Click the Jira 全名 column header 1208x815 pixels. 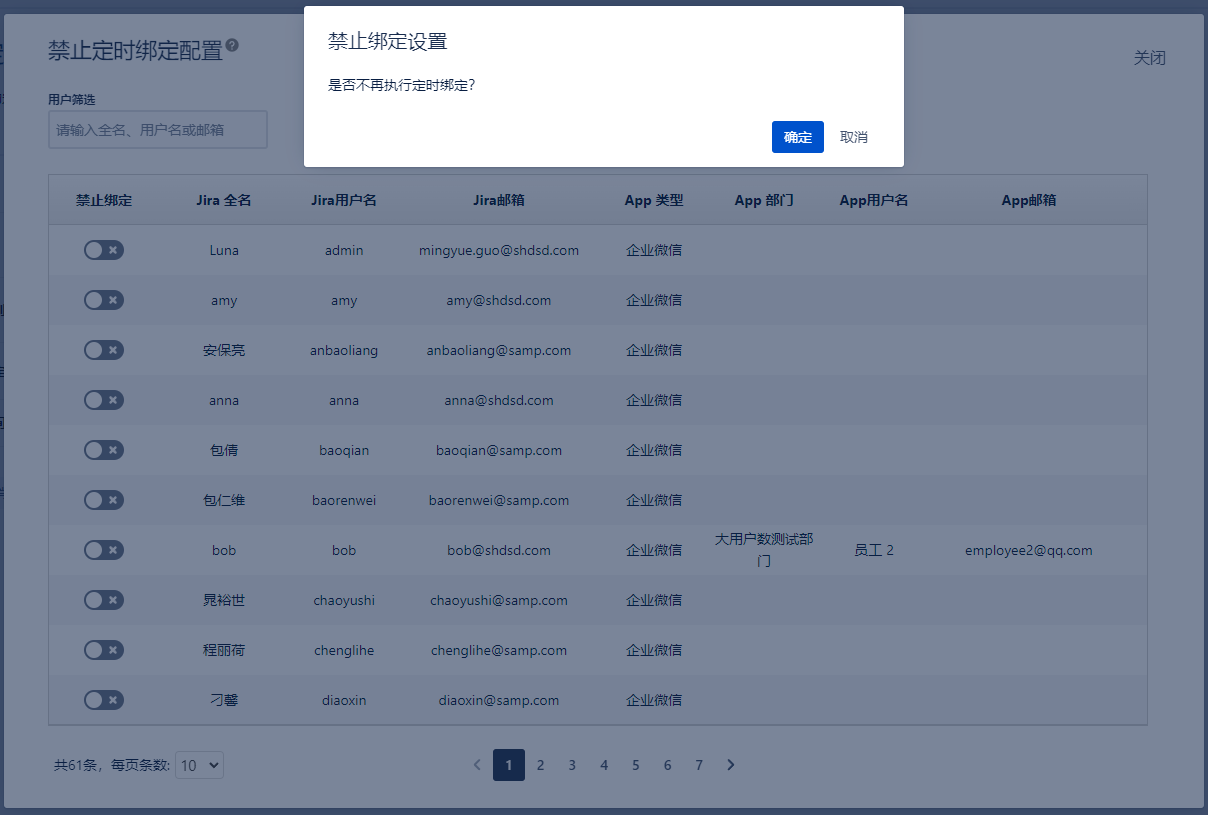pos(224,200)
